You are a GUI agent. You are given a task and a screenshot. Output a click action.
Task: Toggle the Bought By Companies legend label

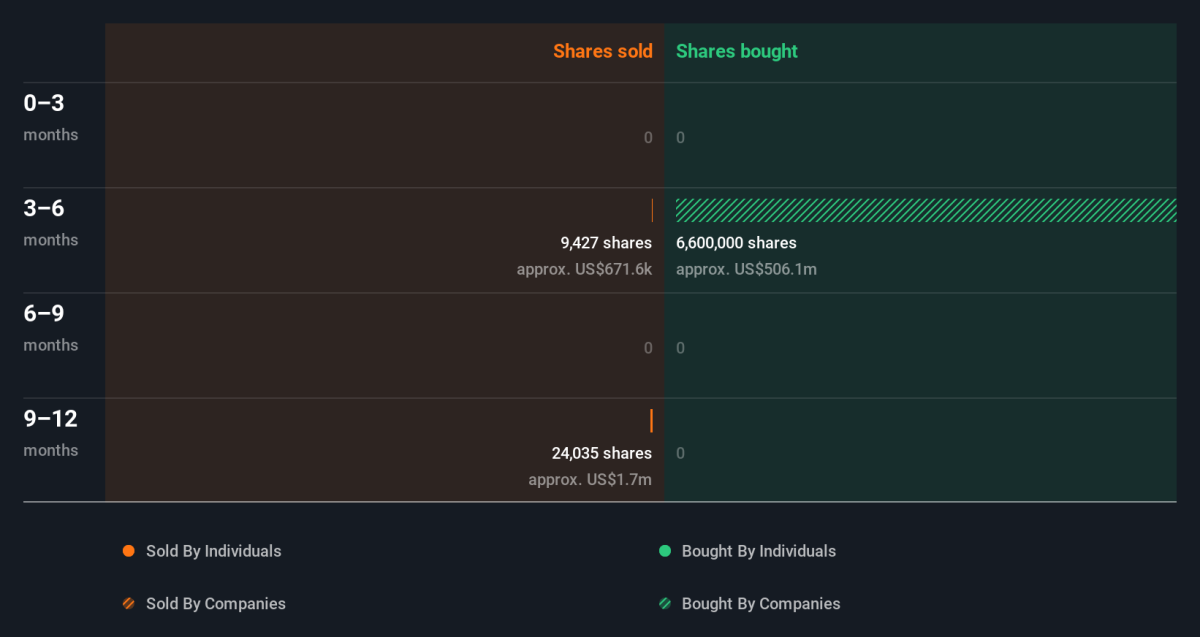click(761, 604)
